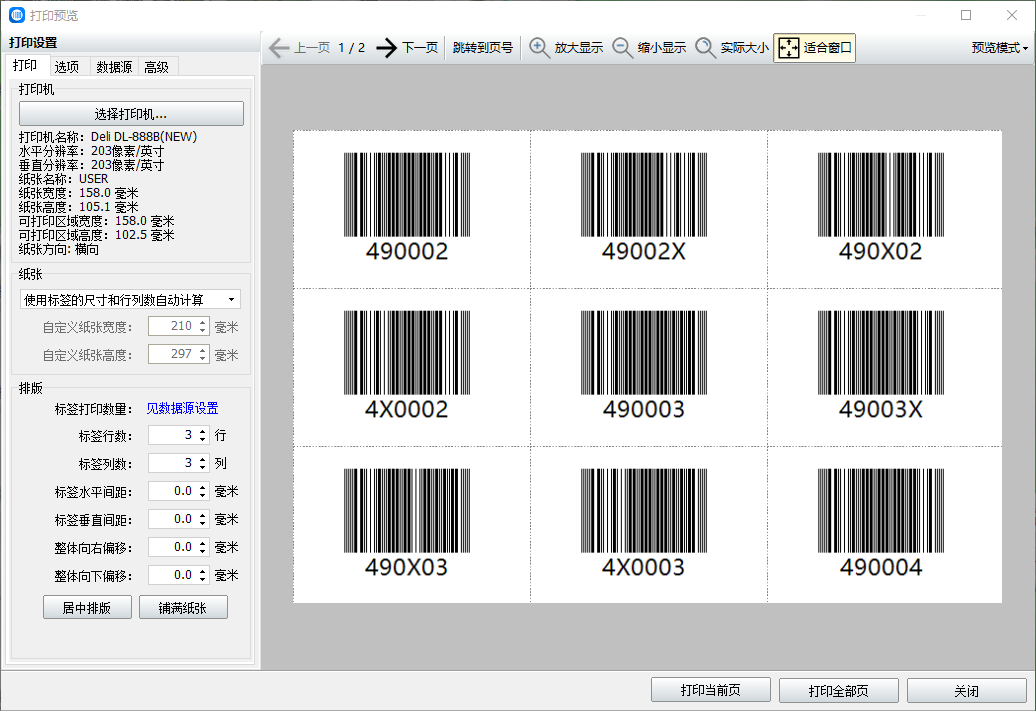Click the 居中排版 button
Image resolution: width=1036 pixels, height=711 pixels.
tap(87, 607)
